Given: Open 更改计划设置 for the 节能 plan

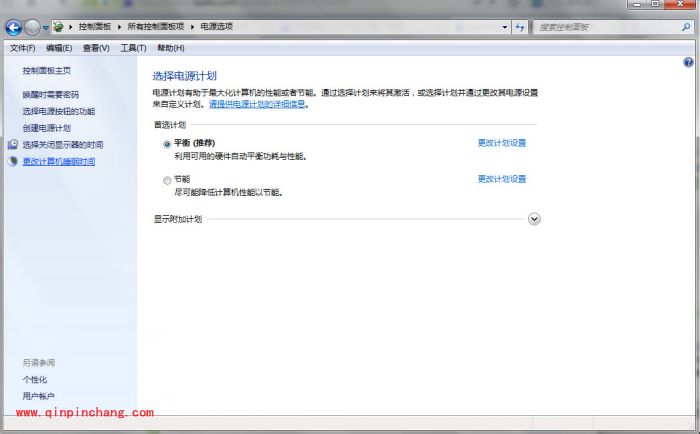Looking at the screenshot, I should pyautogui.click(x=502, y=179).
